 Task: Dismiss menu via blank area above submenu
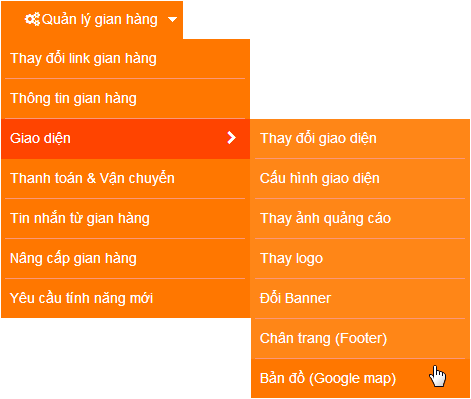tap(360, 60)
